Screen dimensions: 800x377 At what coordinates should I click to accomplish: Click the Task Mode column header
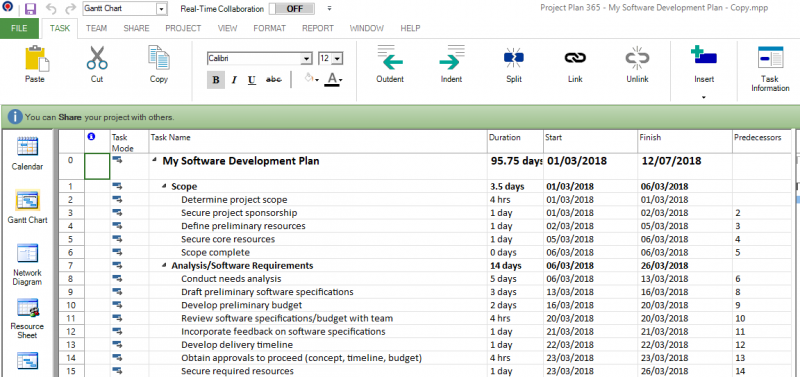point(129,142)
